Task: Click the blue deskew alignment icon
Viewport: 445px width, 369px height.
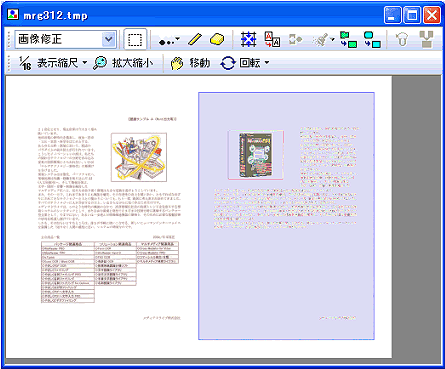Action: click(249, 39)
